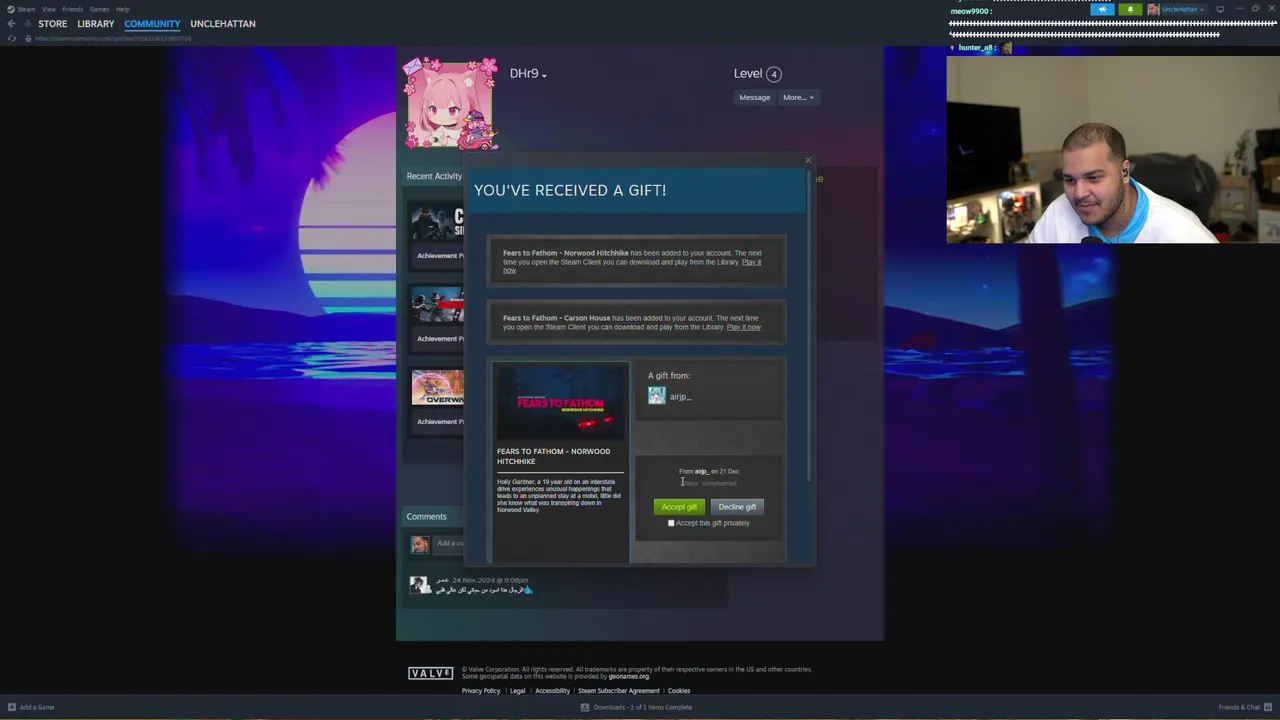The height and width of the screenshot is (720, 1280).
Task: Click the Add a comment input field
Action: [x=448, y=544]
